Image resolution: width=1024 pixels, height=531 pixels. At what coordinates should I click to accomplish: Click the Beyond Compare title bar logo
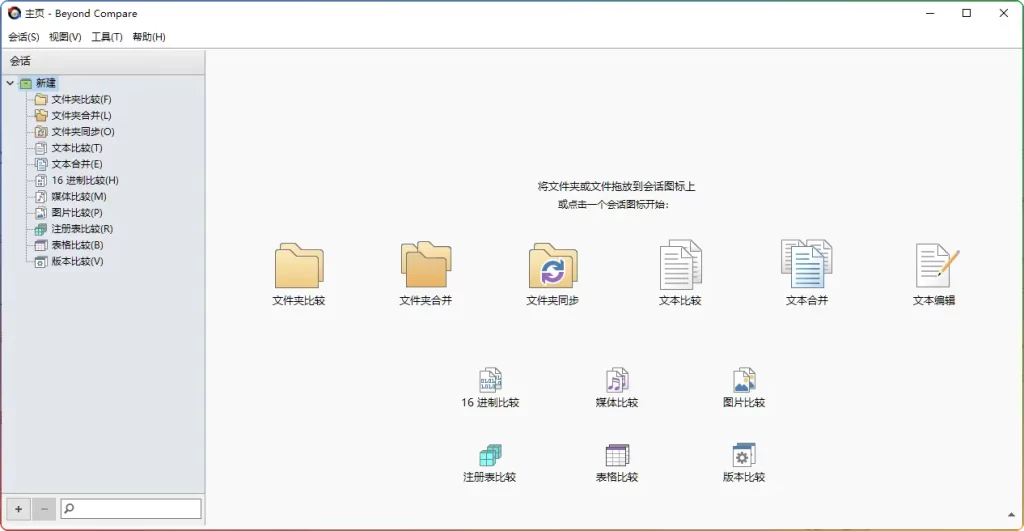(x=14, y=13)
